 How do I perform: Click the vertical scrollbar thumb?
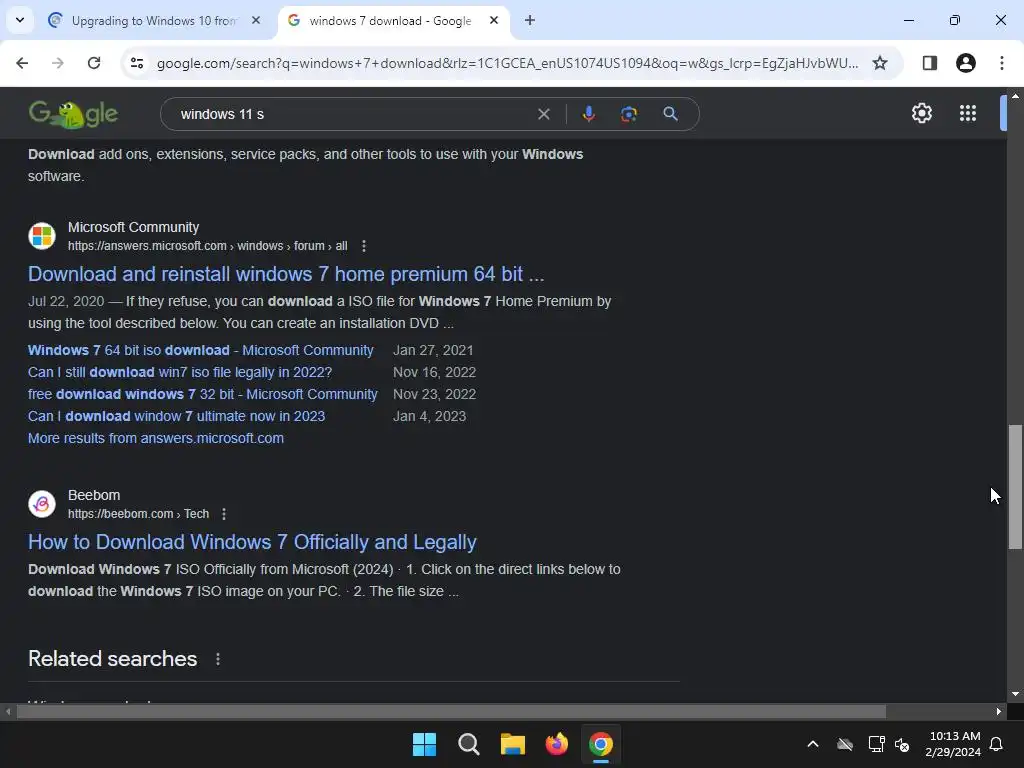pyautogui.click(x=1015, y=487)
